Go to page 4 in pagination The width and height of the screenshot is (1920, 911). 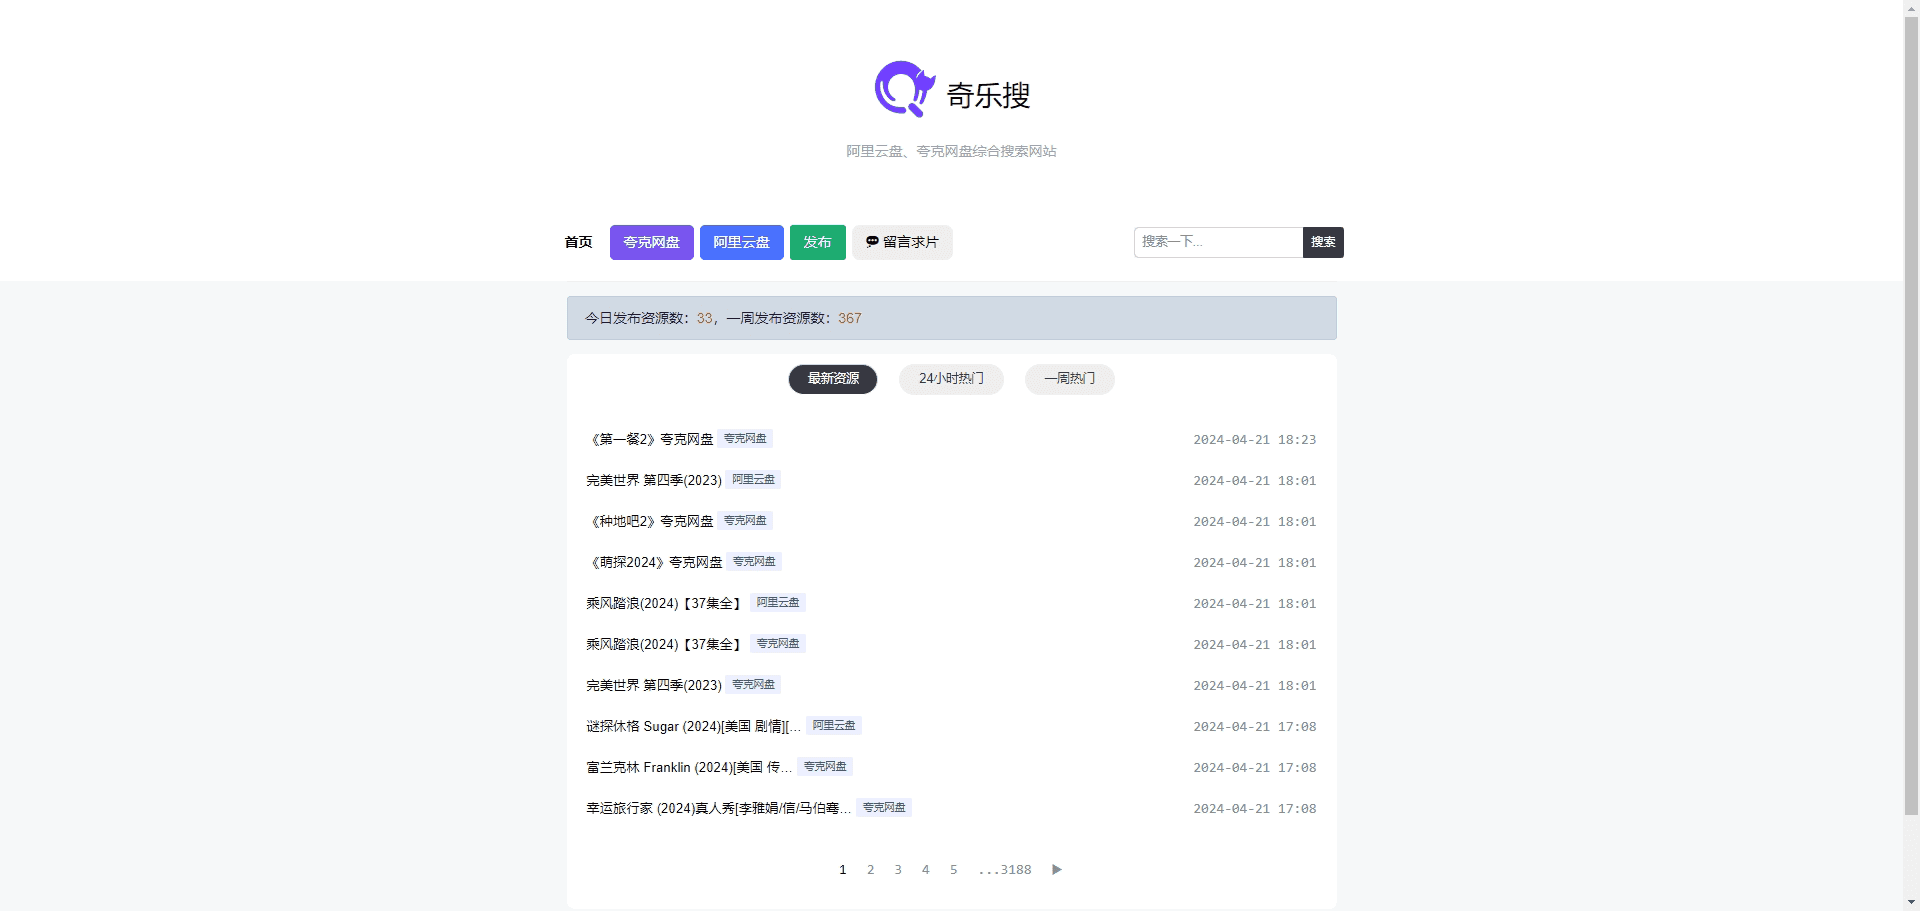(926, 870)
